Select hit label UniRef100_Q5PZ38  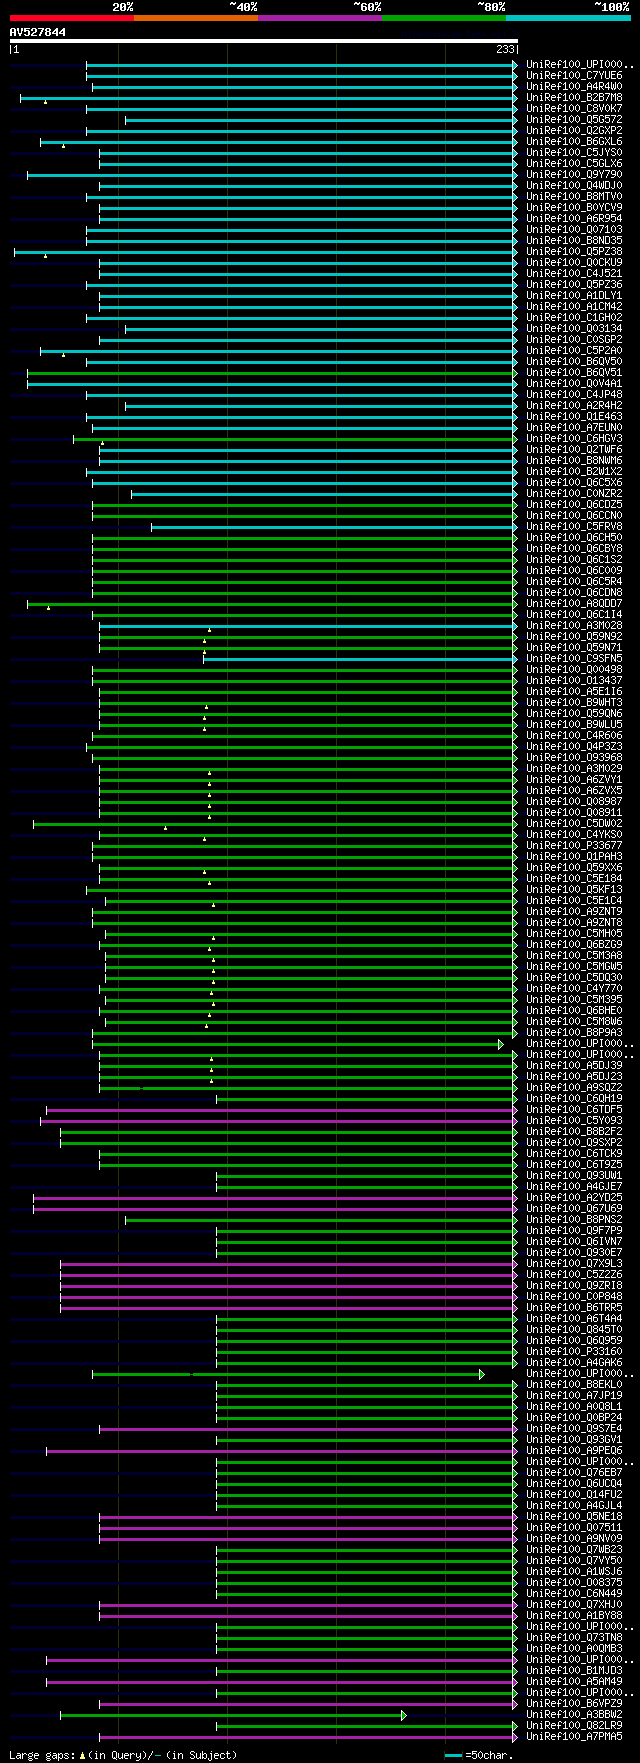pos(574,252)
